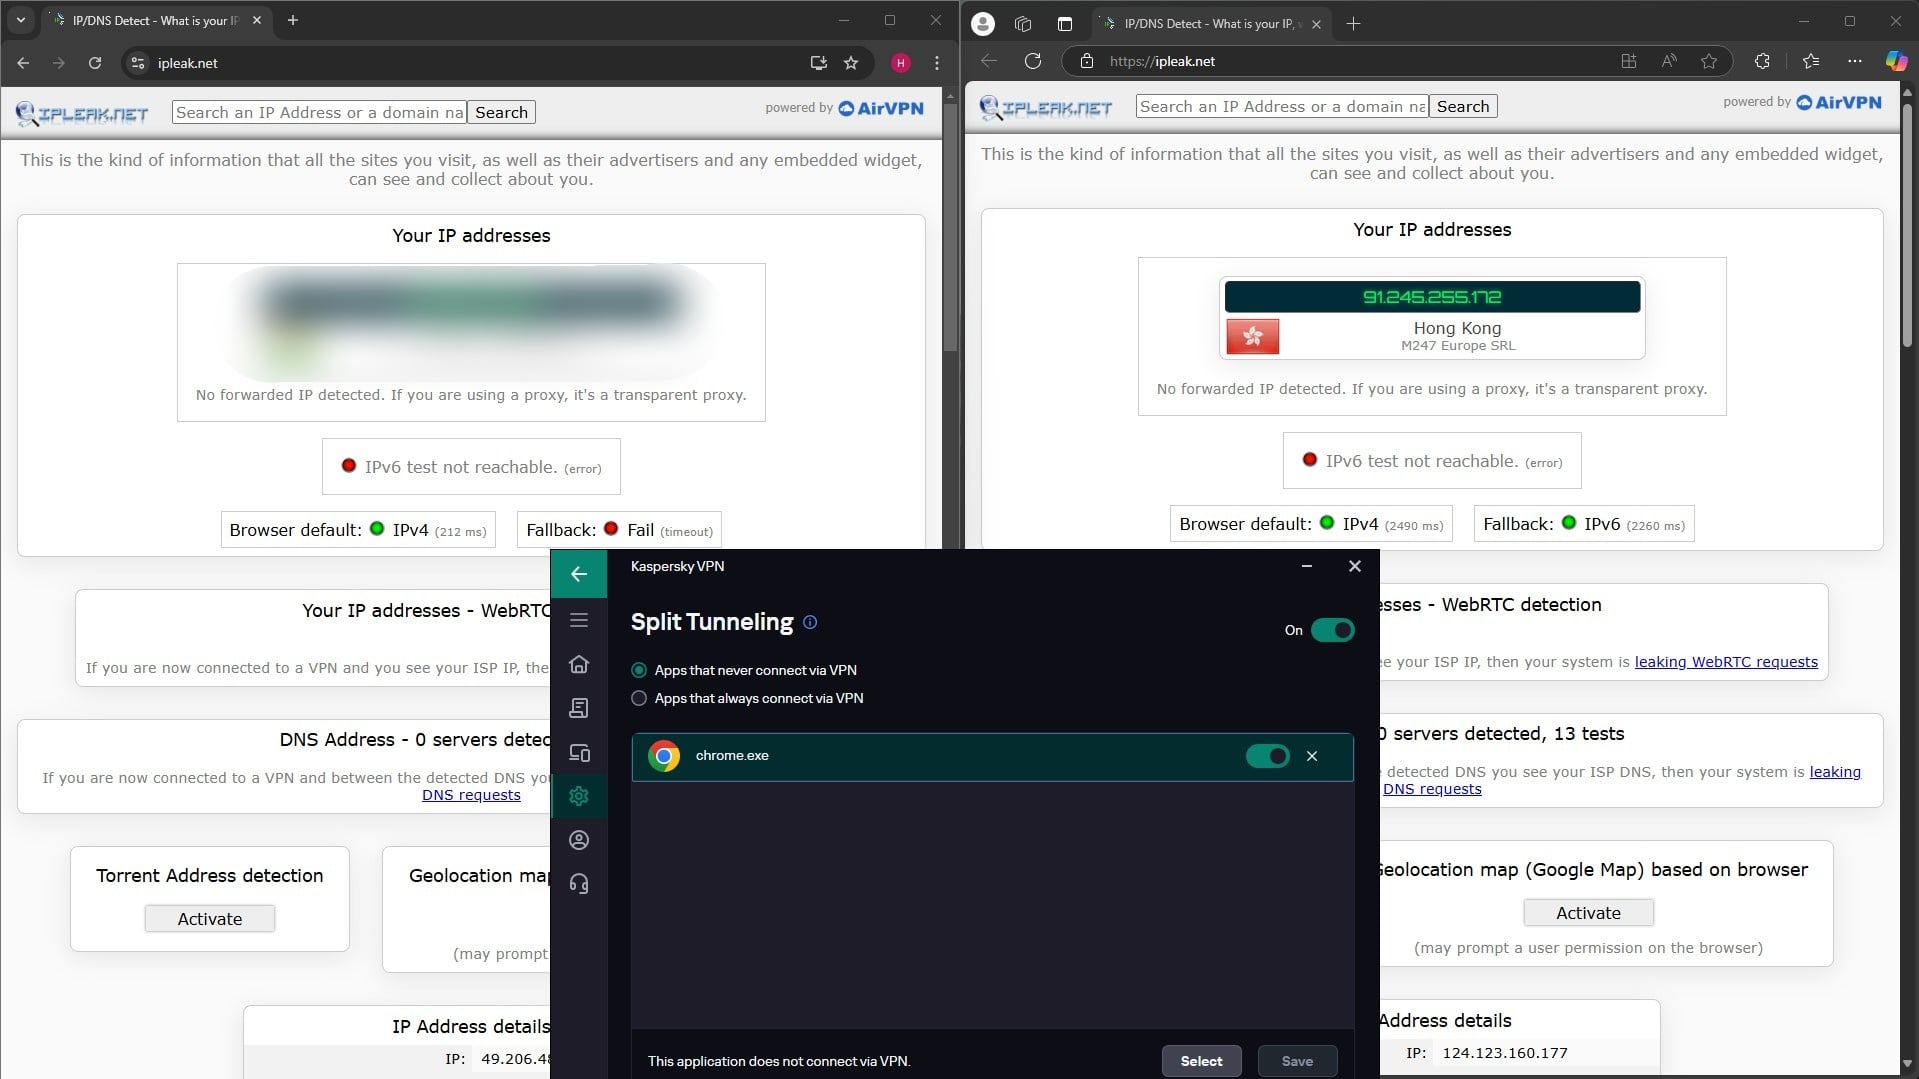Open Kaspersky VPN support headset icon
This screenshot has height=1079, width=1919.
click(x=578, y=883)
